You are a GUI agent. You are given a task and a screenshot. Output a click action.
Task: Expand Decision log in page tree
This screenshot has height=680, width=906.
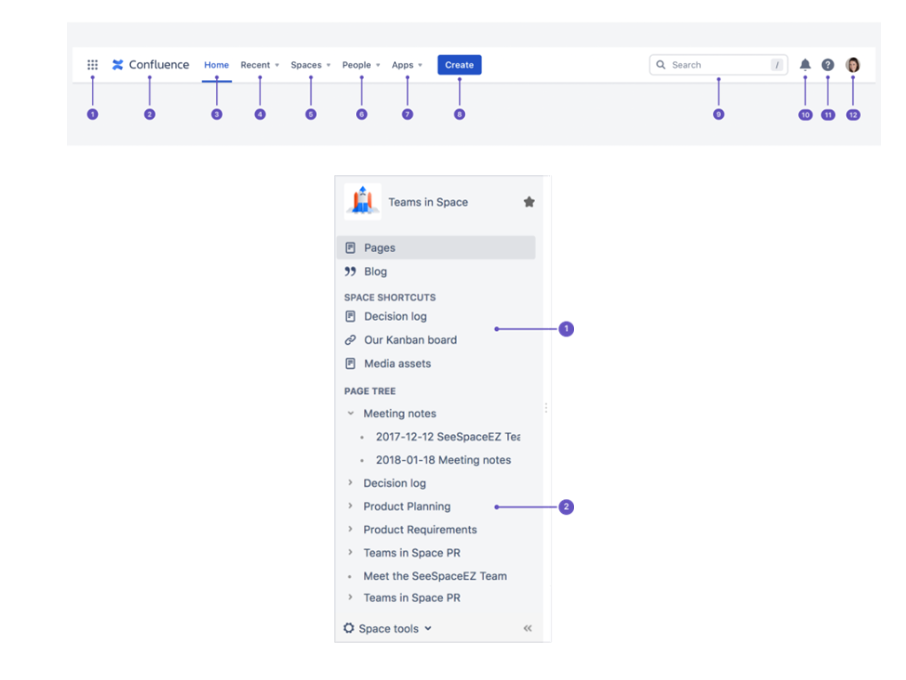point(350,482)
